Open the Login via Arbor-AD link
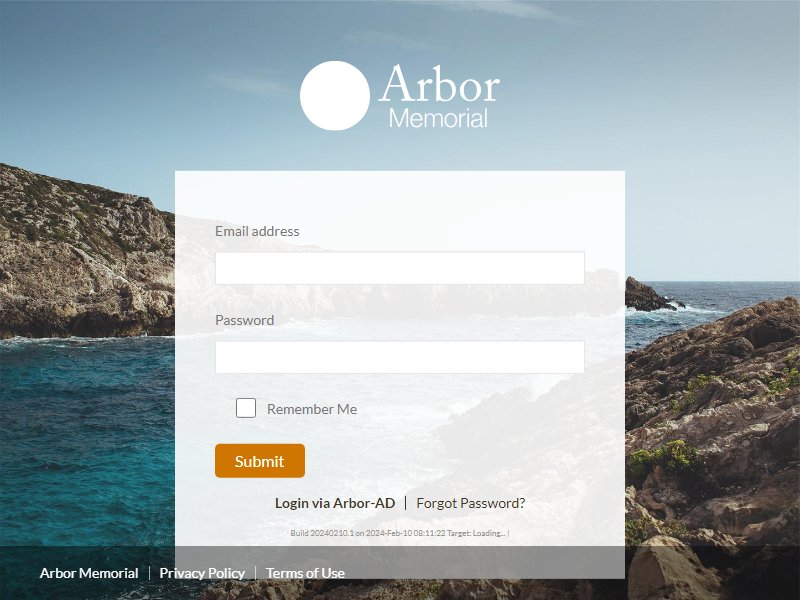The image size is (800, 600). (x=335, y=503)
